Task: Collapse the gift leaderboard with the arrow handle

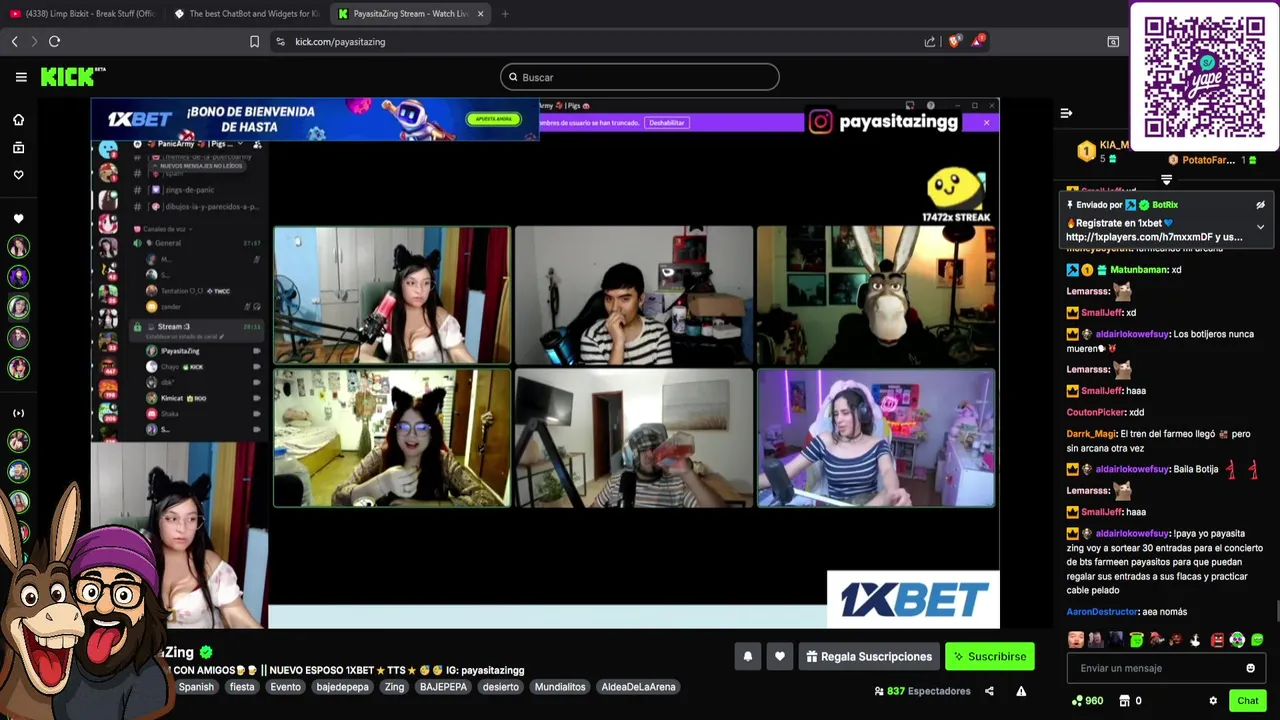Action: tap(1166, 180)
